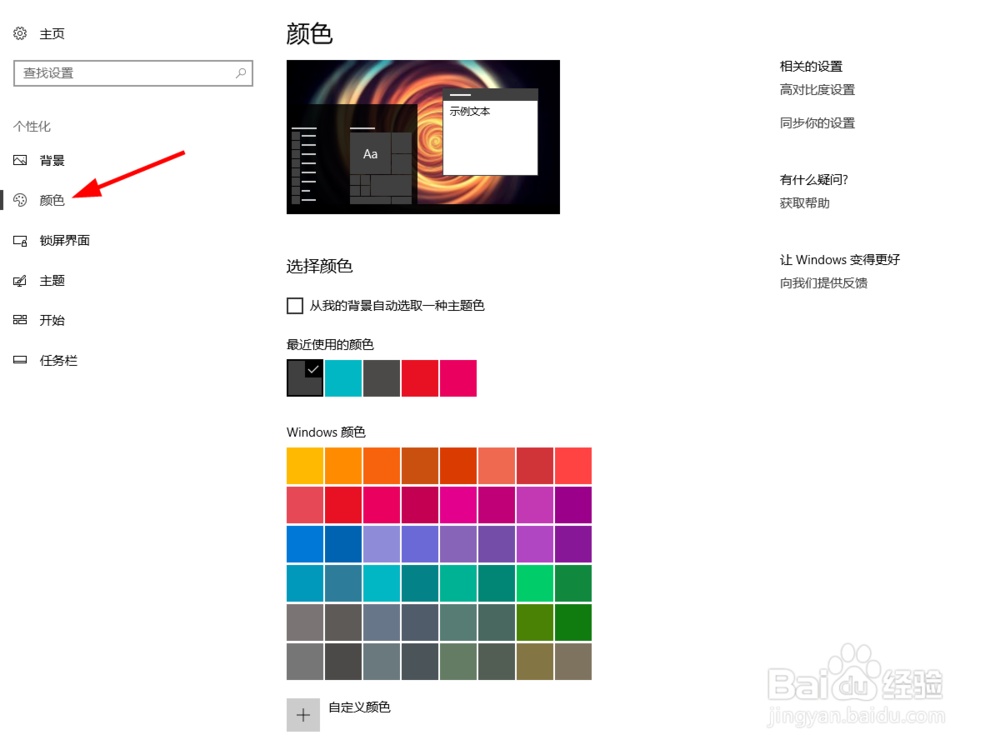1000x750 pixels.
Task: Click the 主页 home gear icon
Action: pos(19,33)
